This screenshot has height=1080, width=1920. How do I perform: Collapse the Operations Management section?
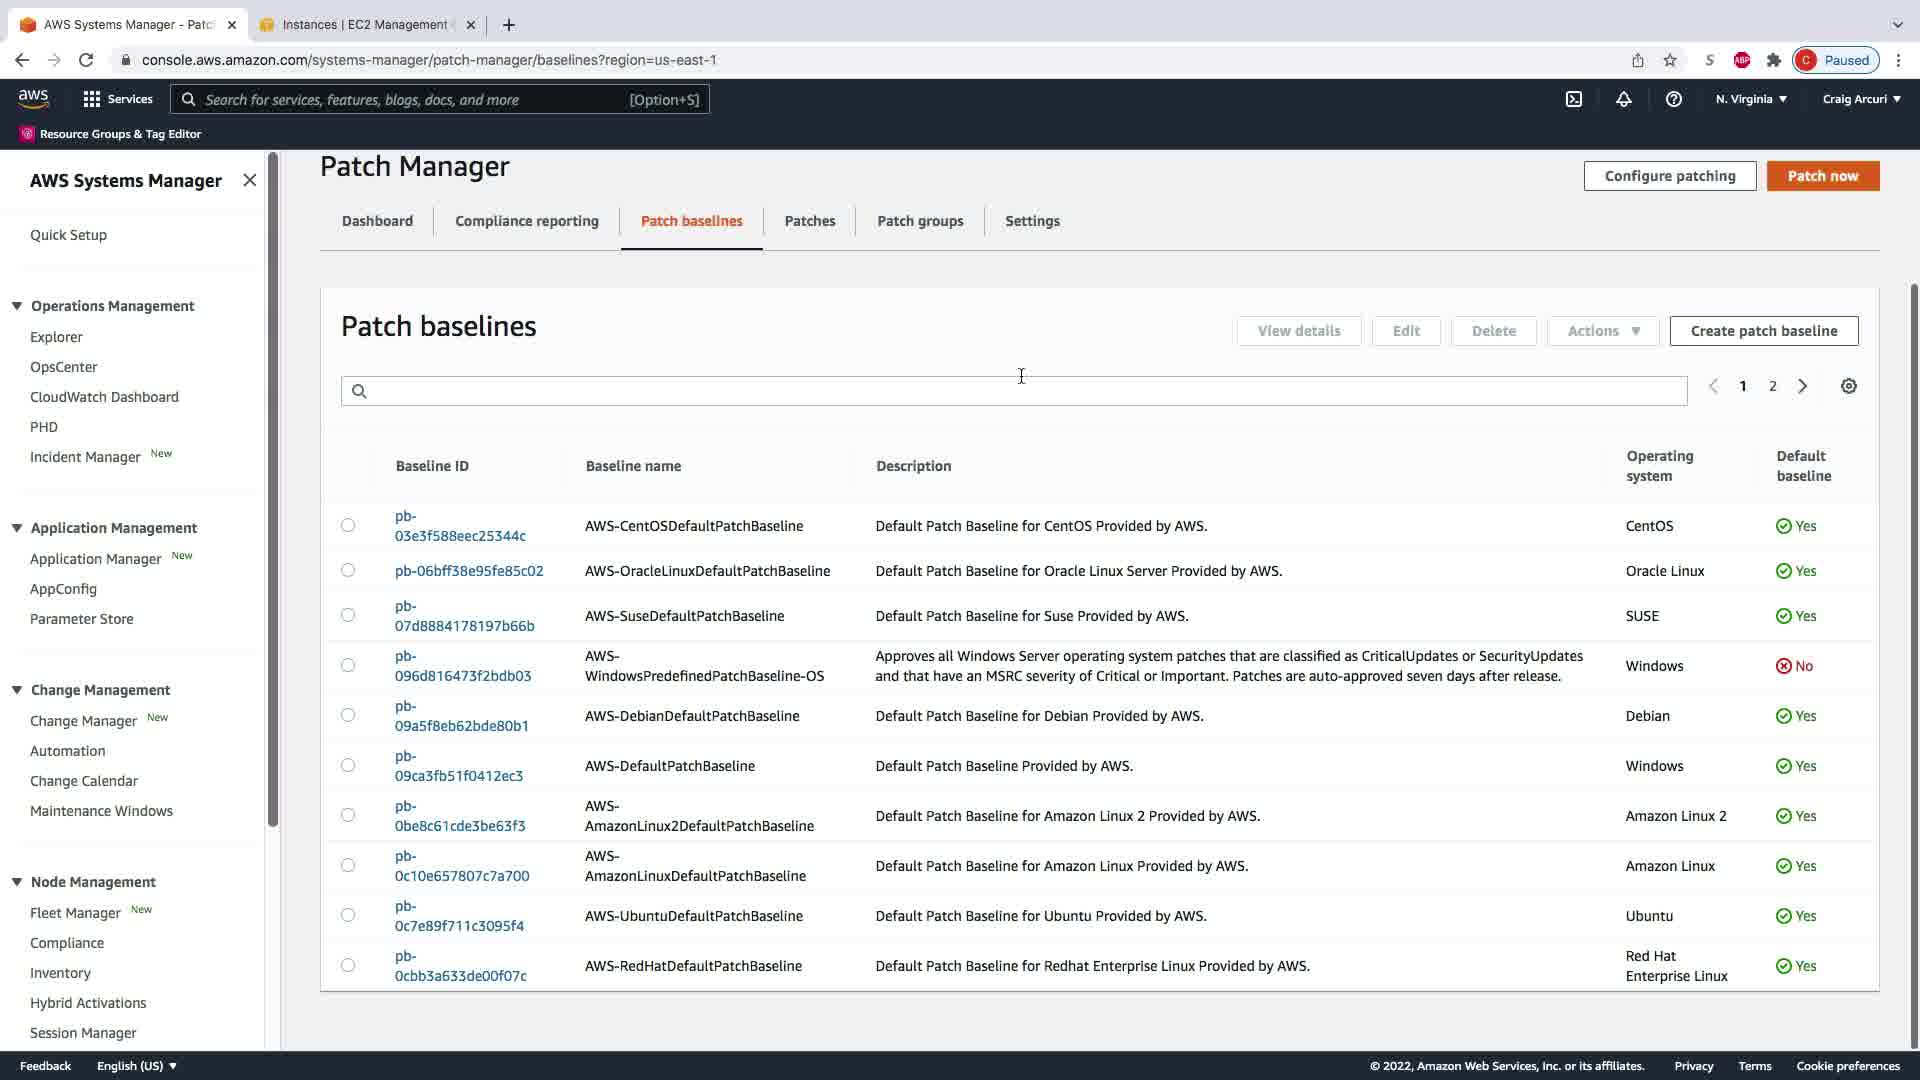point(17,306)
